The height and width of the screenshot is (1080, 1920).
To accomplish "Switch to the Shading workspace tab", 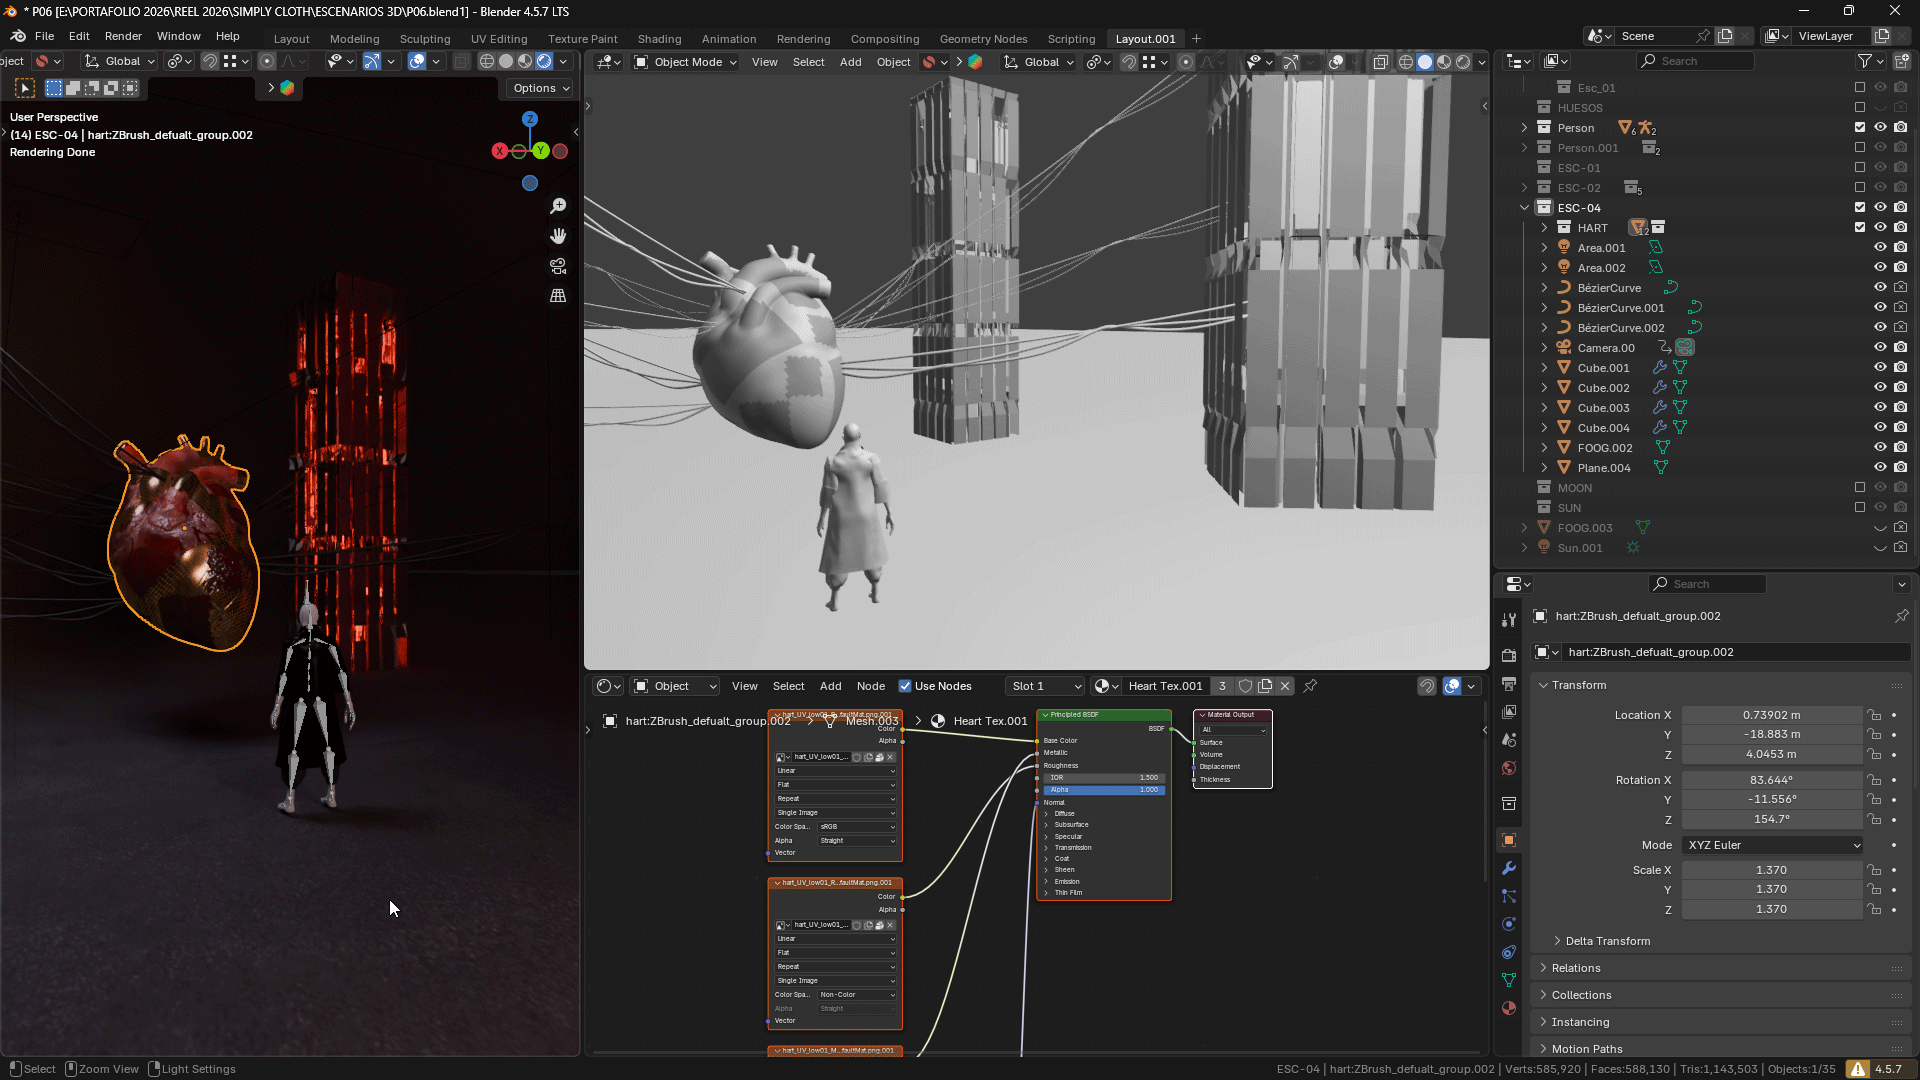I will coord(659,39).
